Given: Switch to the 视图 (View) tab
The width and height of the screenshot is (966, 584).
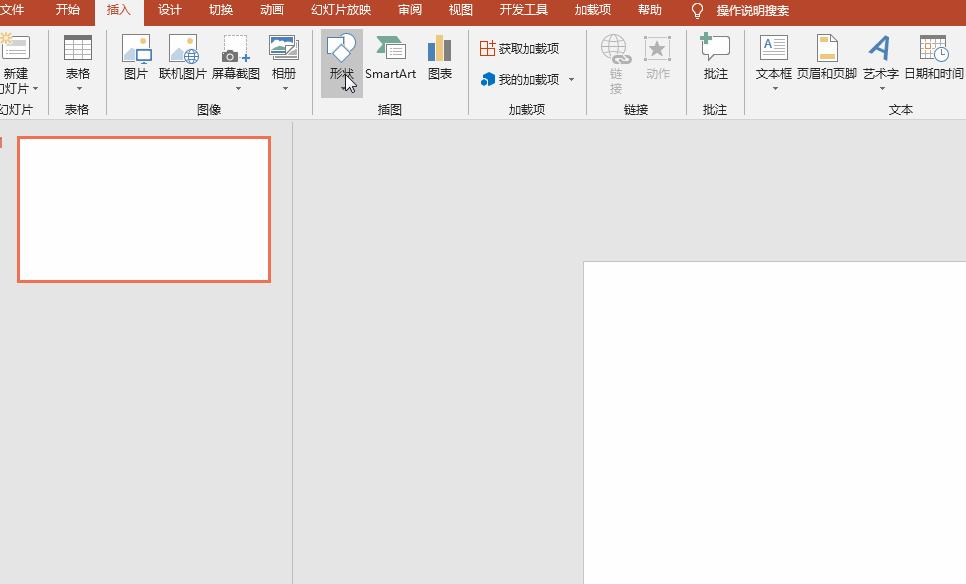Looking at the screenshot, I should point(460,10).
